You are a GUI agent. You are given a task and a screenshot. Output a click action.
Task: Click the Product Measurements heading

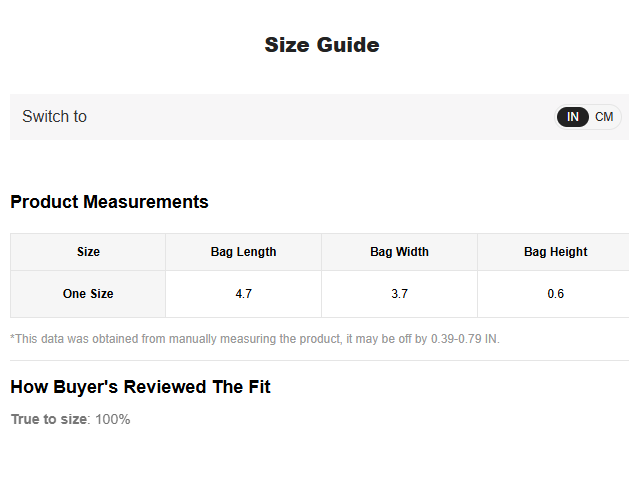(110, 201)
